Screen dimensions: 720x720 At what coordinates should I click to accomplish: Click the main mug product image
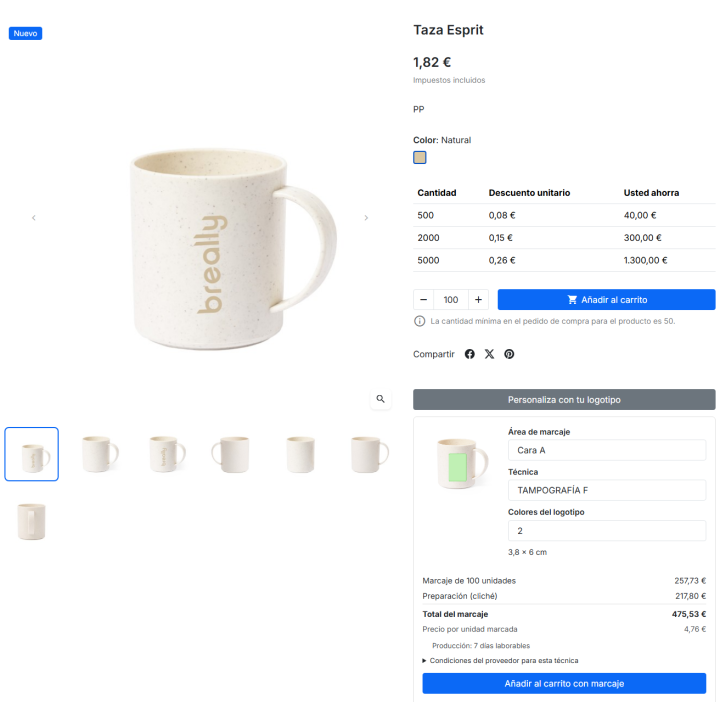pos(233,248)
